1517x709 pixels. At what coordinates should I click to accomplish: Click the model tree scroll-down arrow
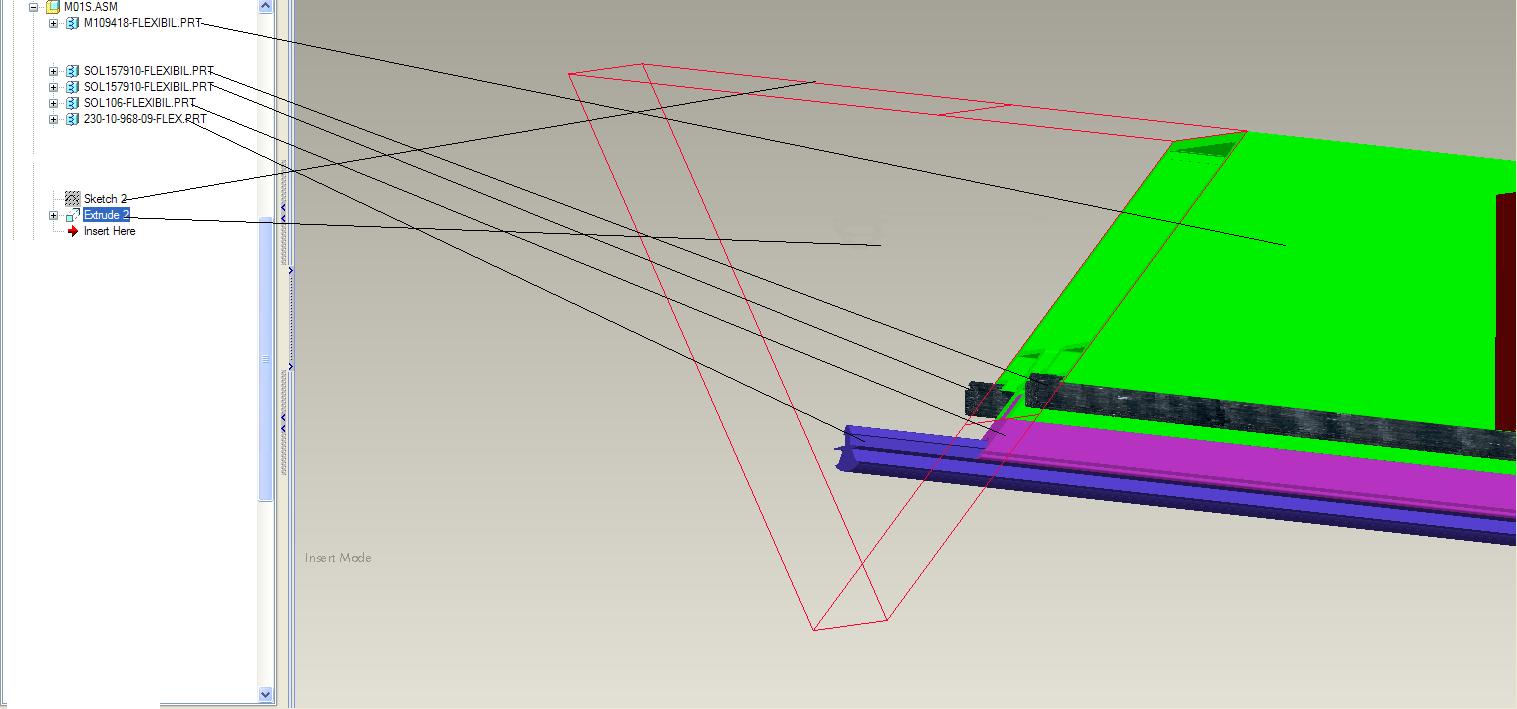[x=266, y=693]
